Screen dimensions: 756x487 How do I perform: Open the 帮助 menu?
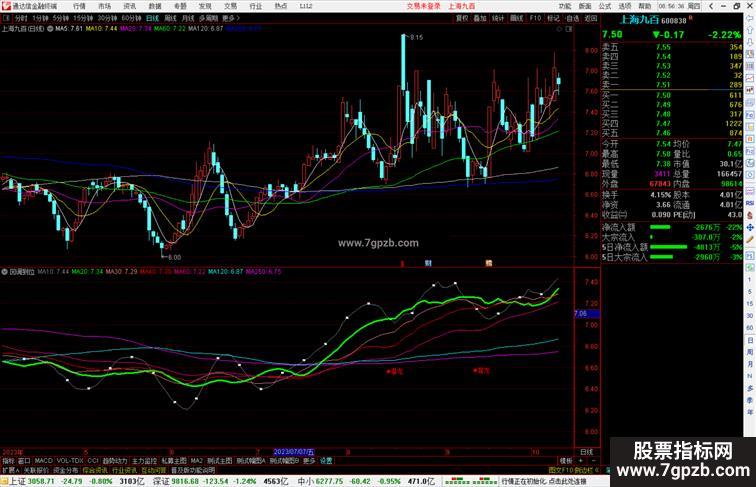645,6
